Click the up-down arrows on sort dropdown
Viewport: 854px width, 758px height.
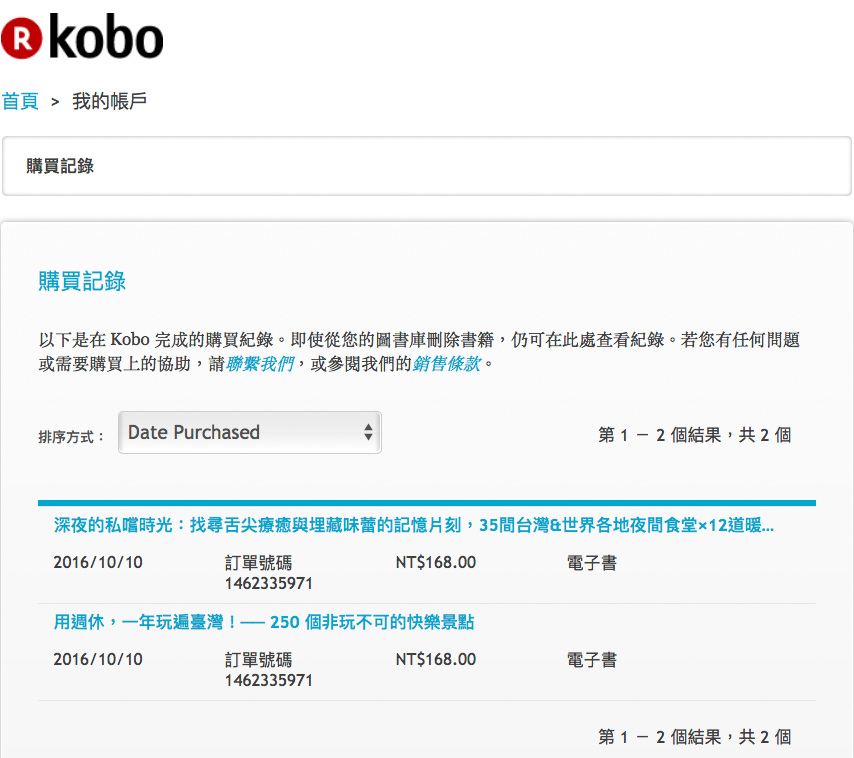click(368, 432)
